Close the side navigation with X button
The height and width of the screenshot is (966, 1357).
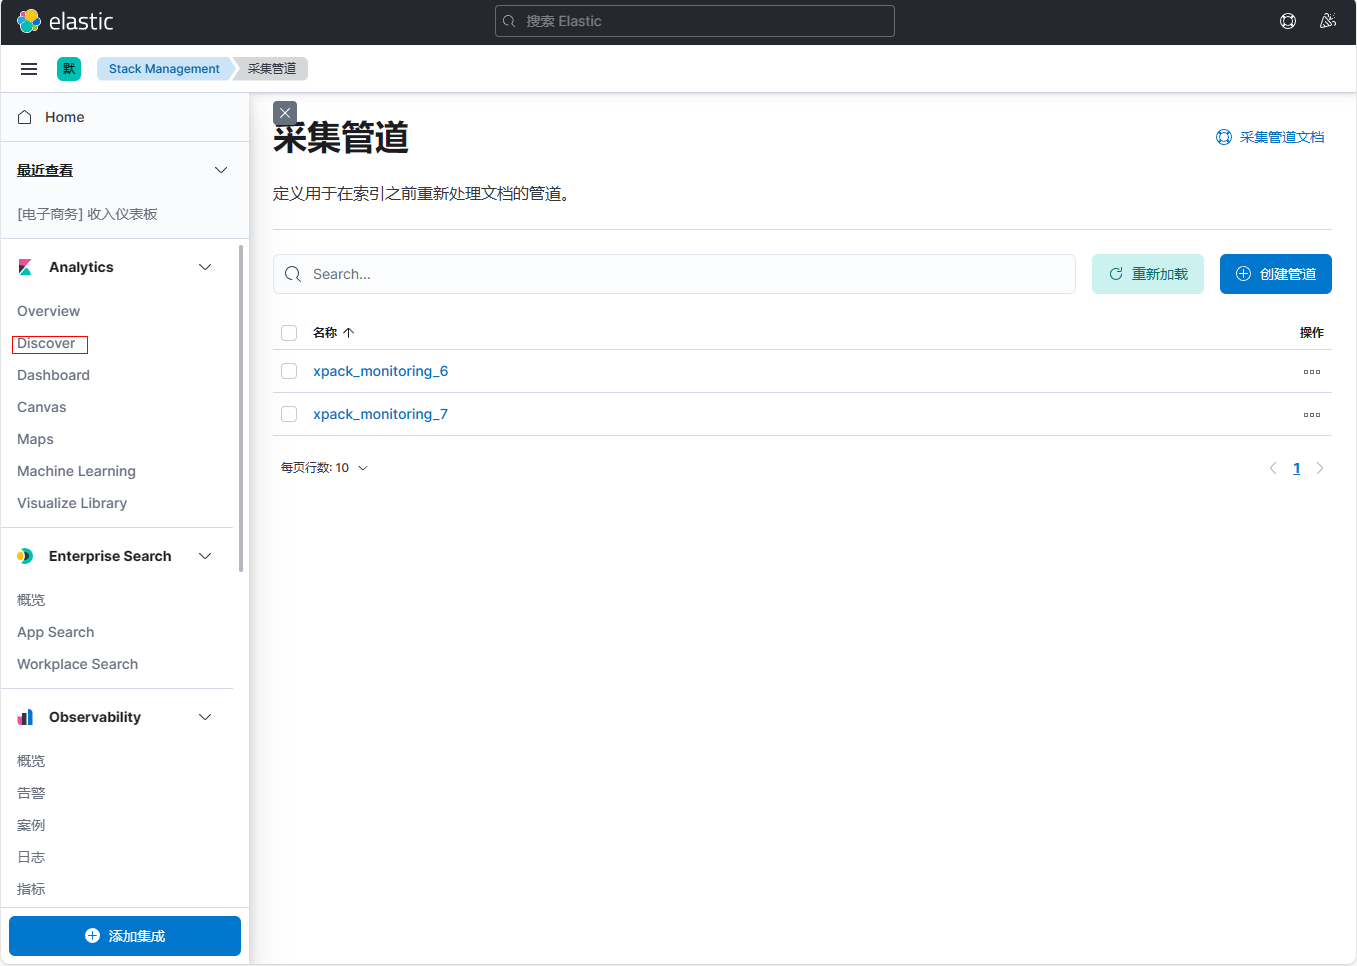pos(285,113)
